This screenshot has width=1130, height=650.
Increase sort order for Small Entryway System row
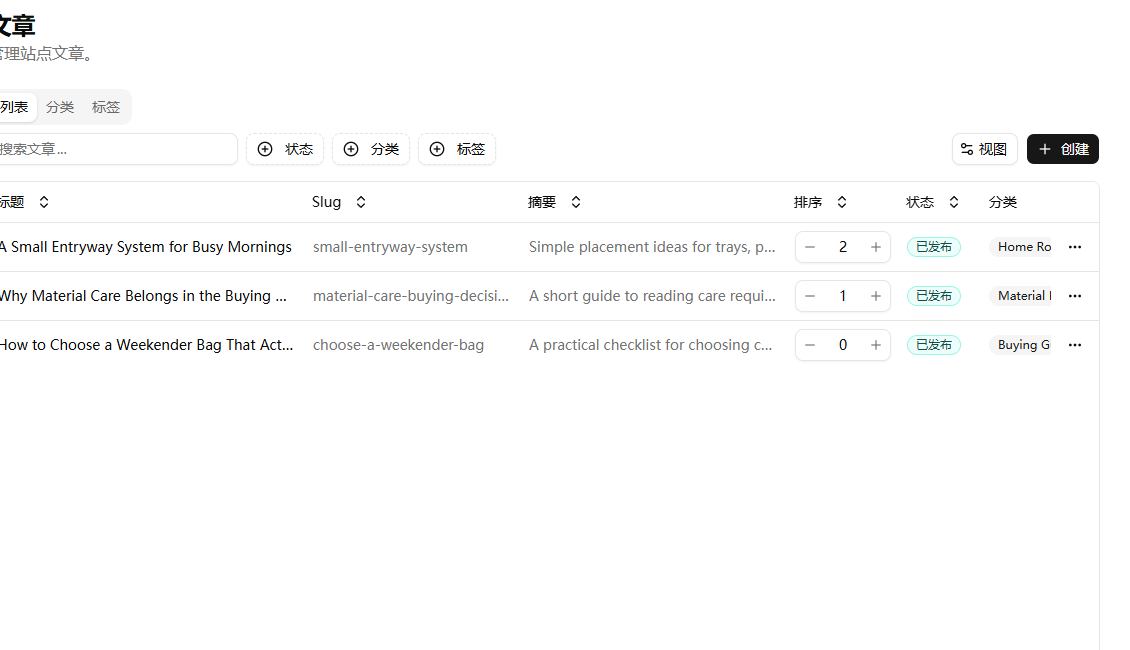tap(876, 247)
